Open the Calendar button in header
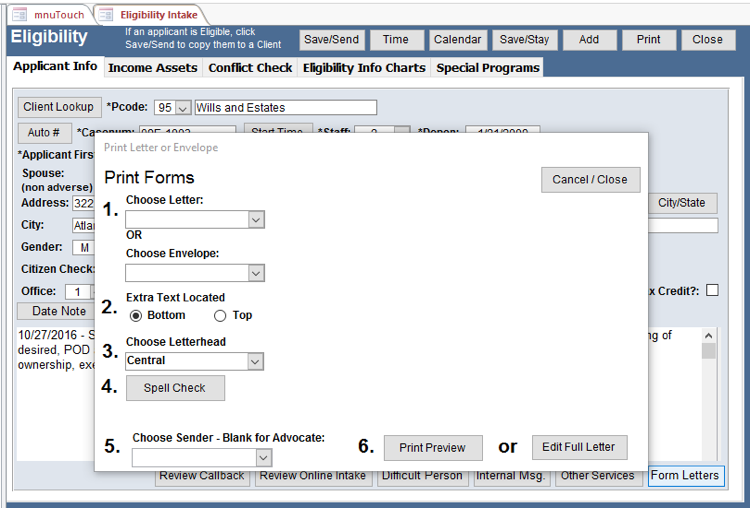Viewport: 750px width, 508px height. [458, 40]
